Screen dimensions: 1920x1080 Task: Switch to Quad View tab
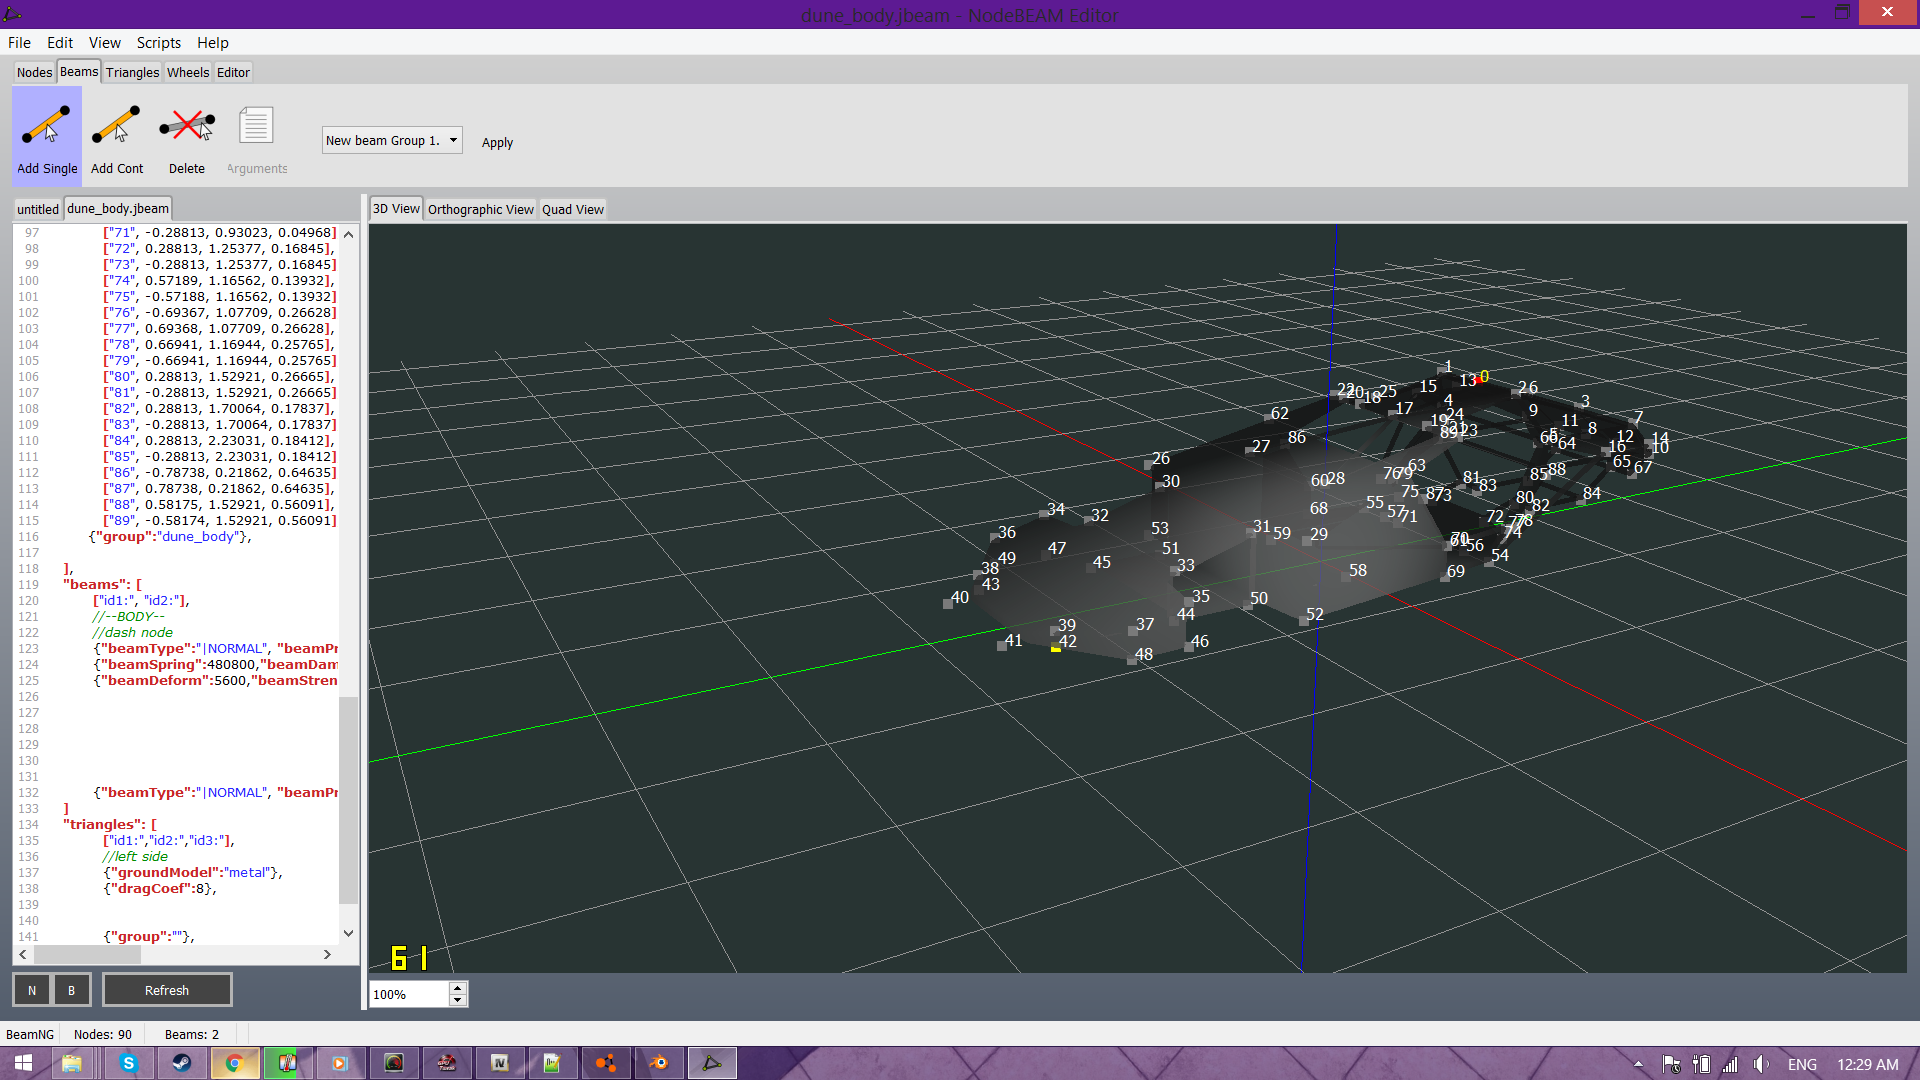(573, 209)
